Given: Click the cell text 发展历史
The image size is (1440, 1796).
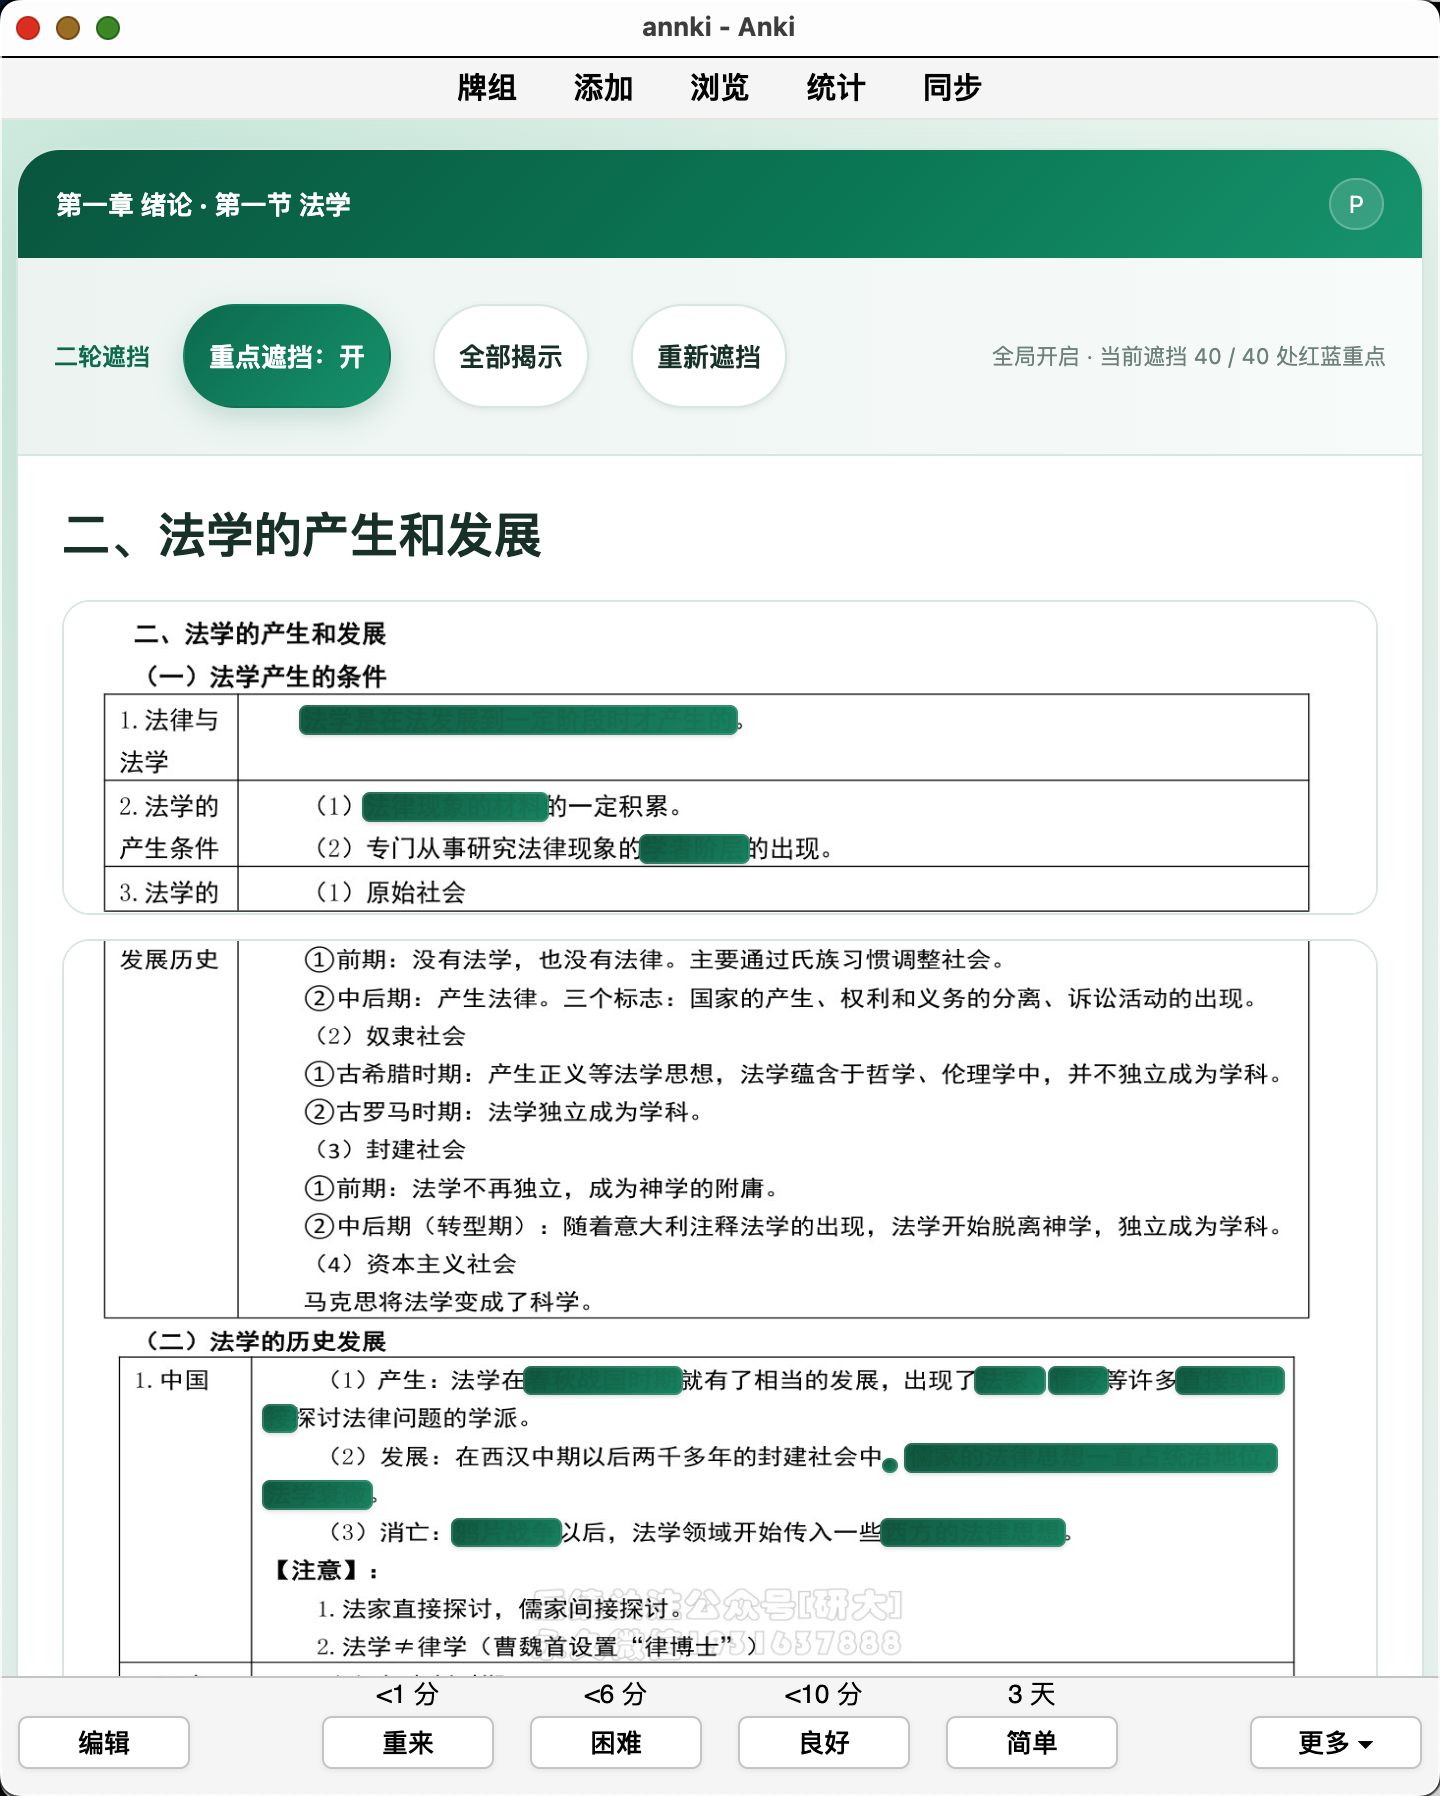Looking at the screenshot, I should (169, 960).
